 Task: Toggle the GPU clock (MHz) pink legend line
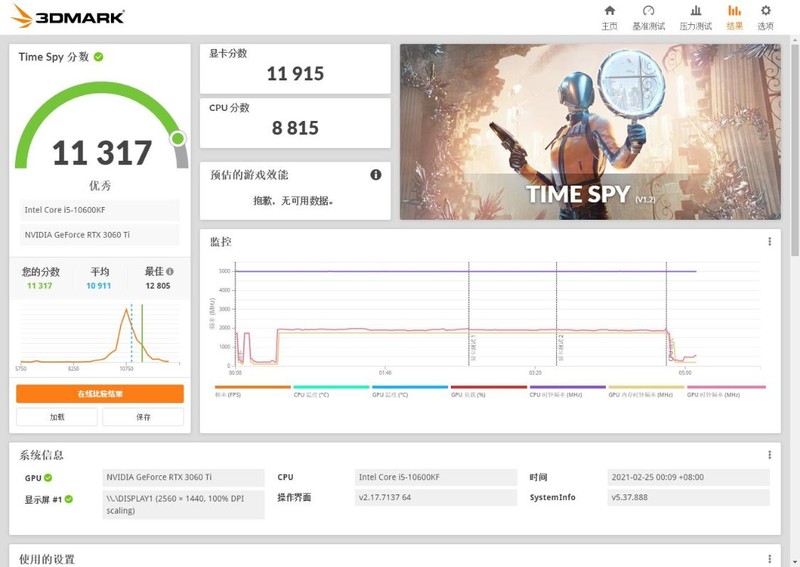[726, 387]
